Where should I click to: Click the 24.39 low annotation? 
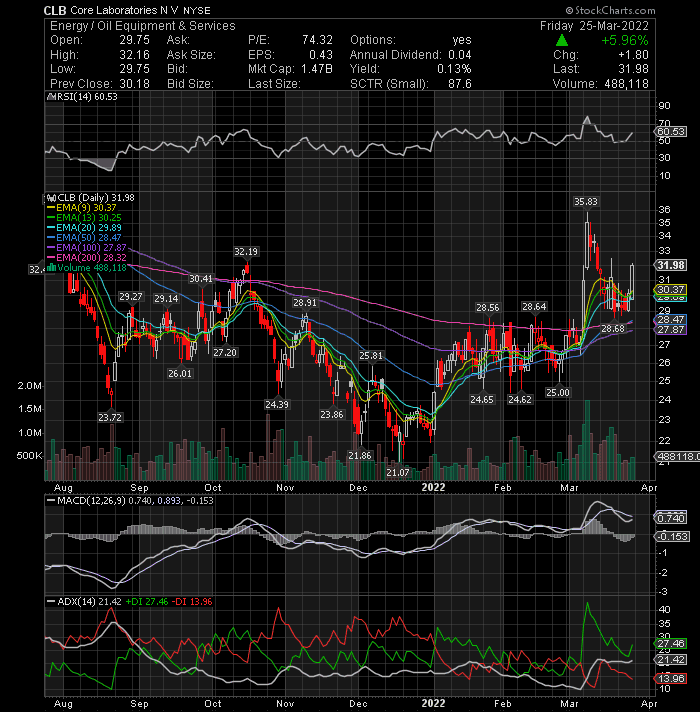point(276,405)
